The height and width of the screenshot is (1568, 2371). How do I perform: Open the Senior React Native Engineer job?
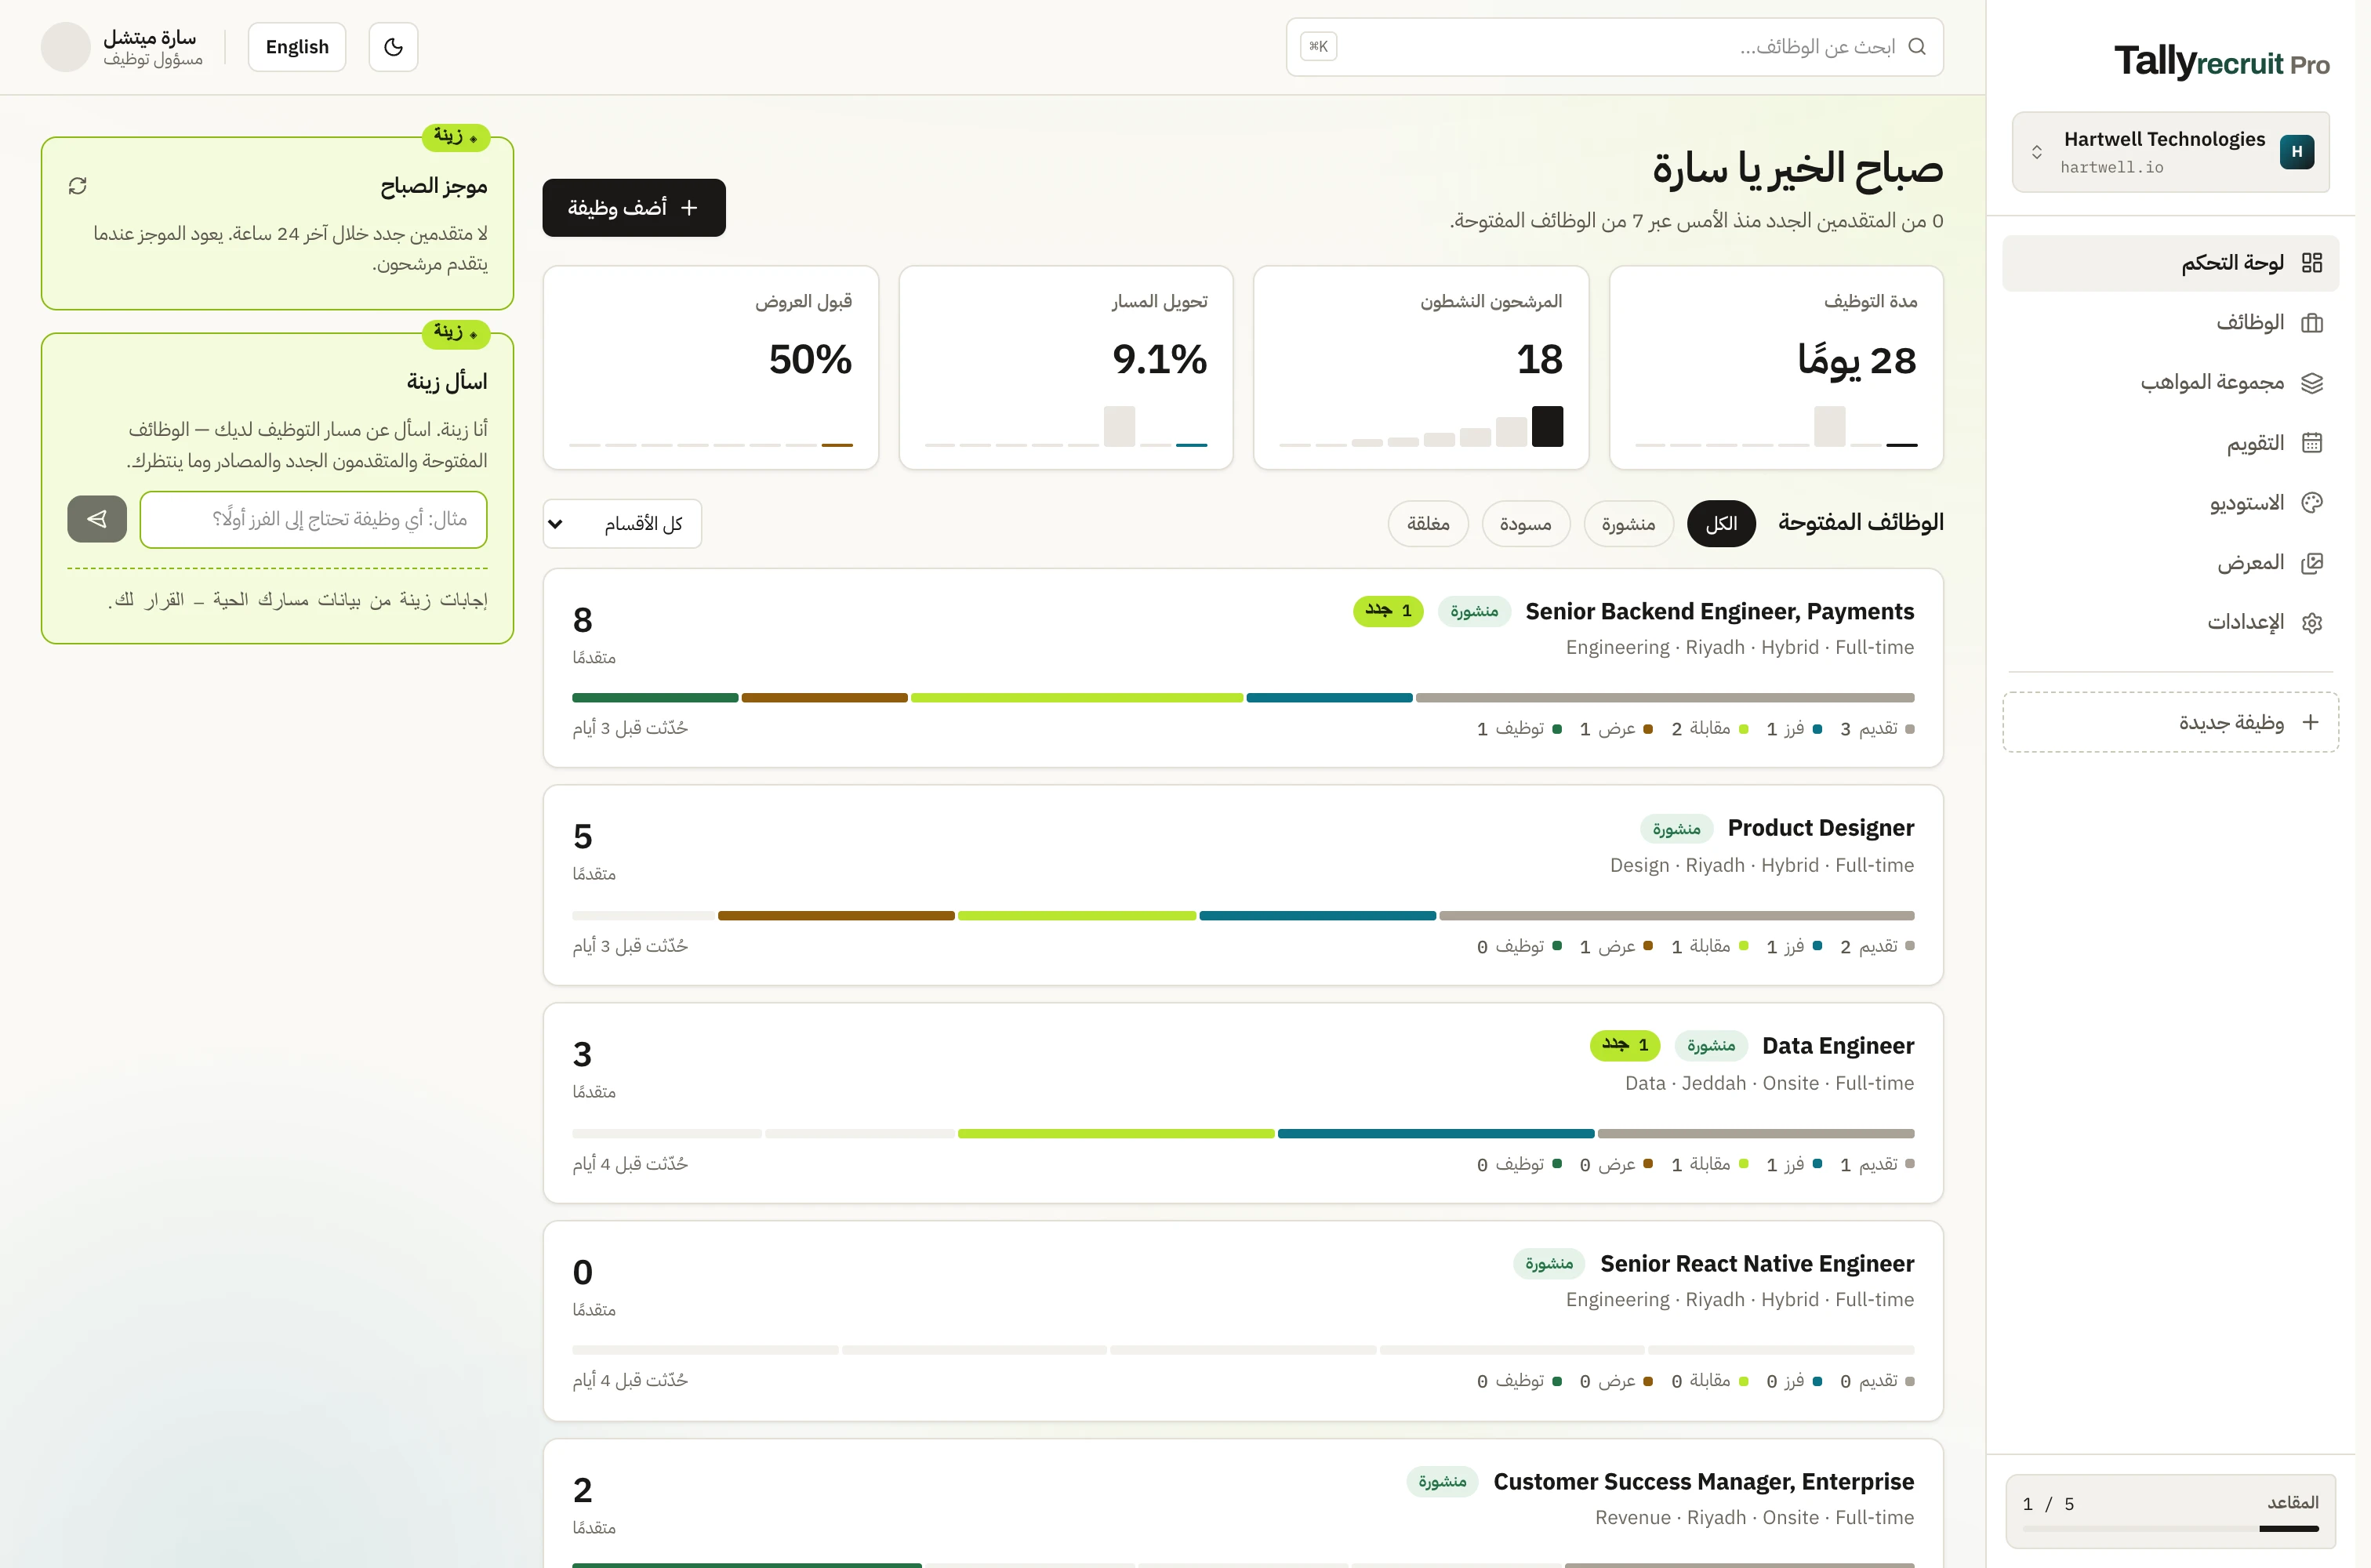pyautogui.click(x=1243, y=1321)
